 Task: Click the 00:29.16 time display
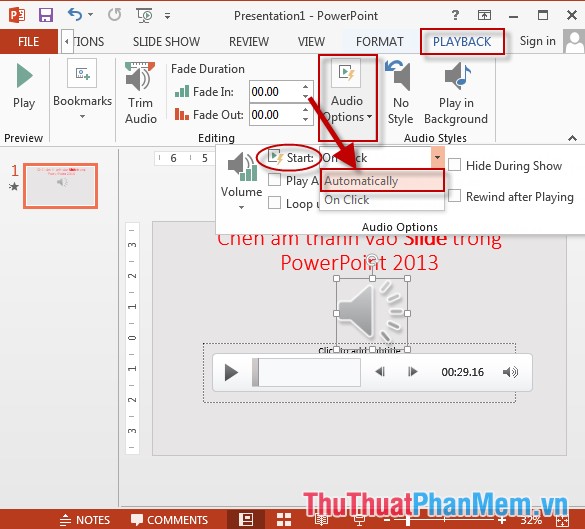[x=463, y=372]
